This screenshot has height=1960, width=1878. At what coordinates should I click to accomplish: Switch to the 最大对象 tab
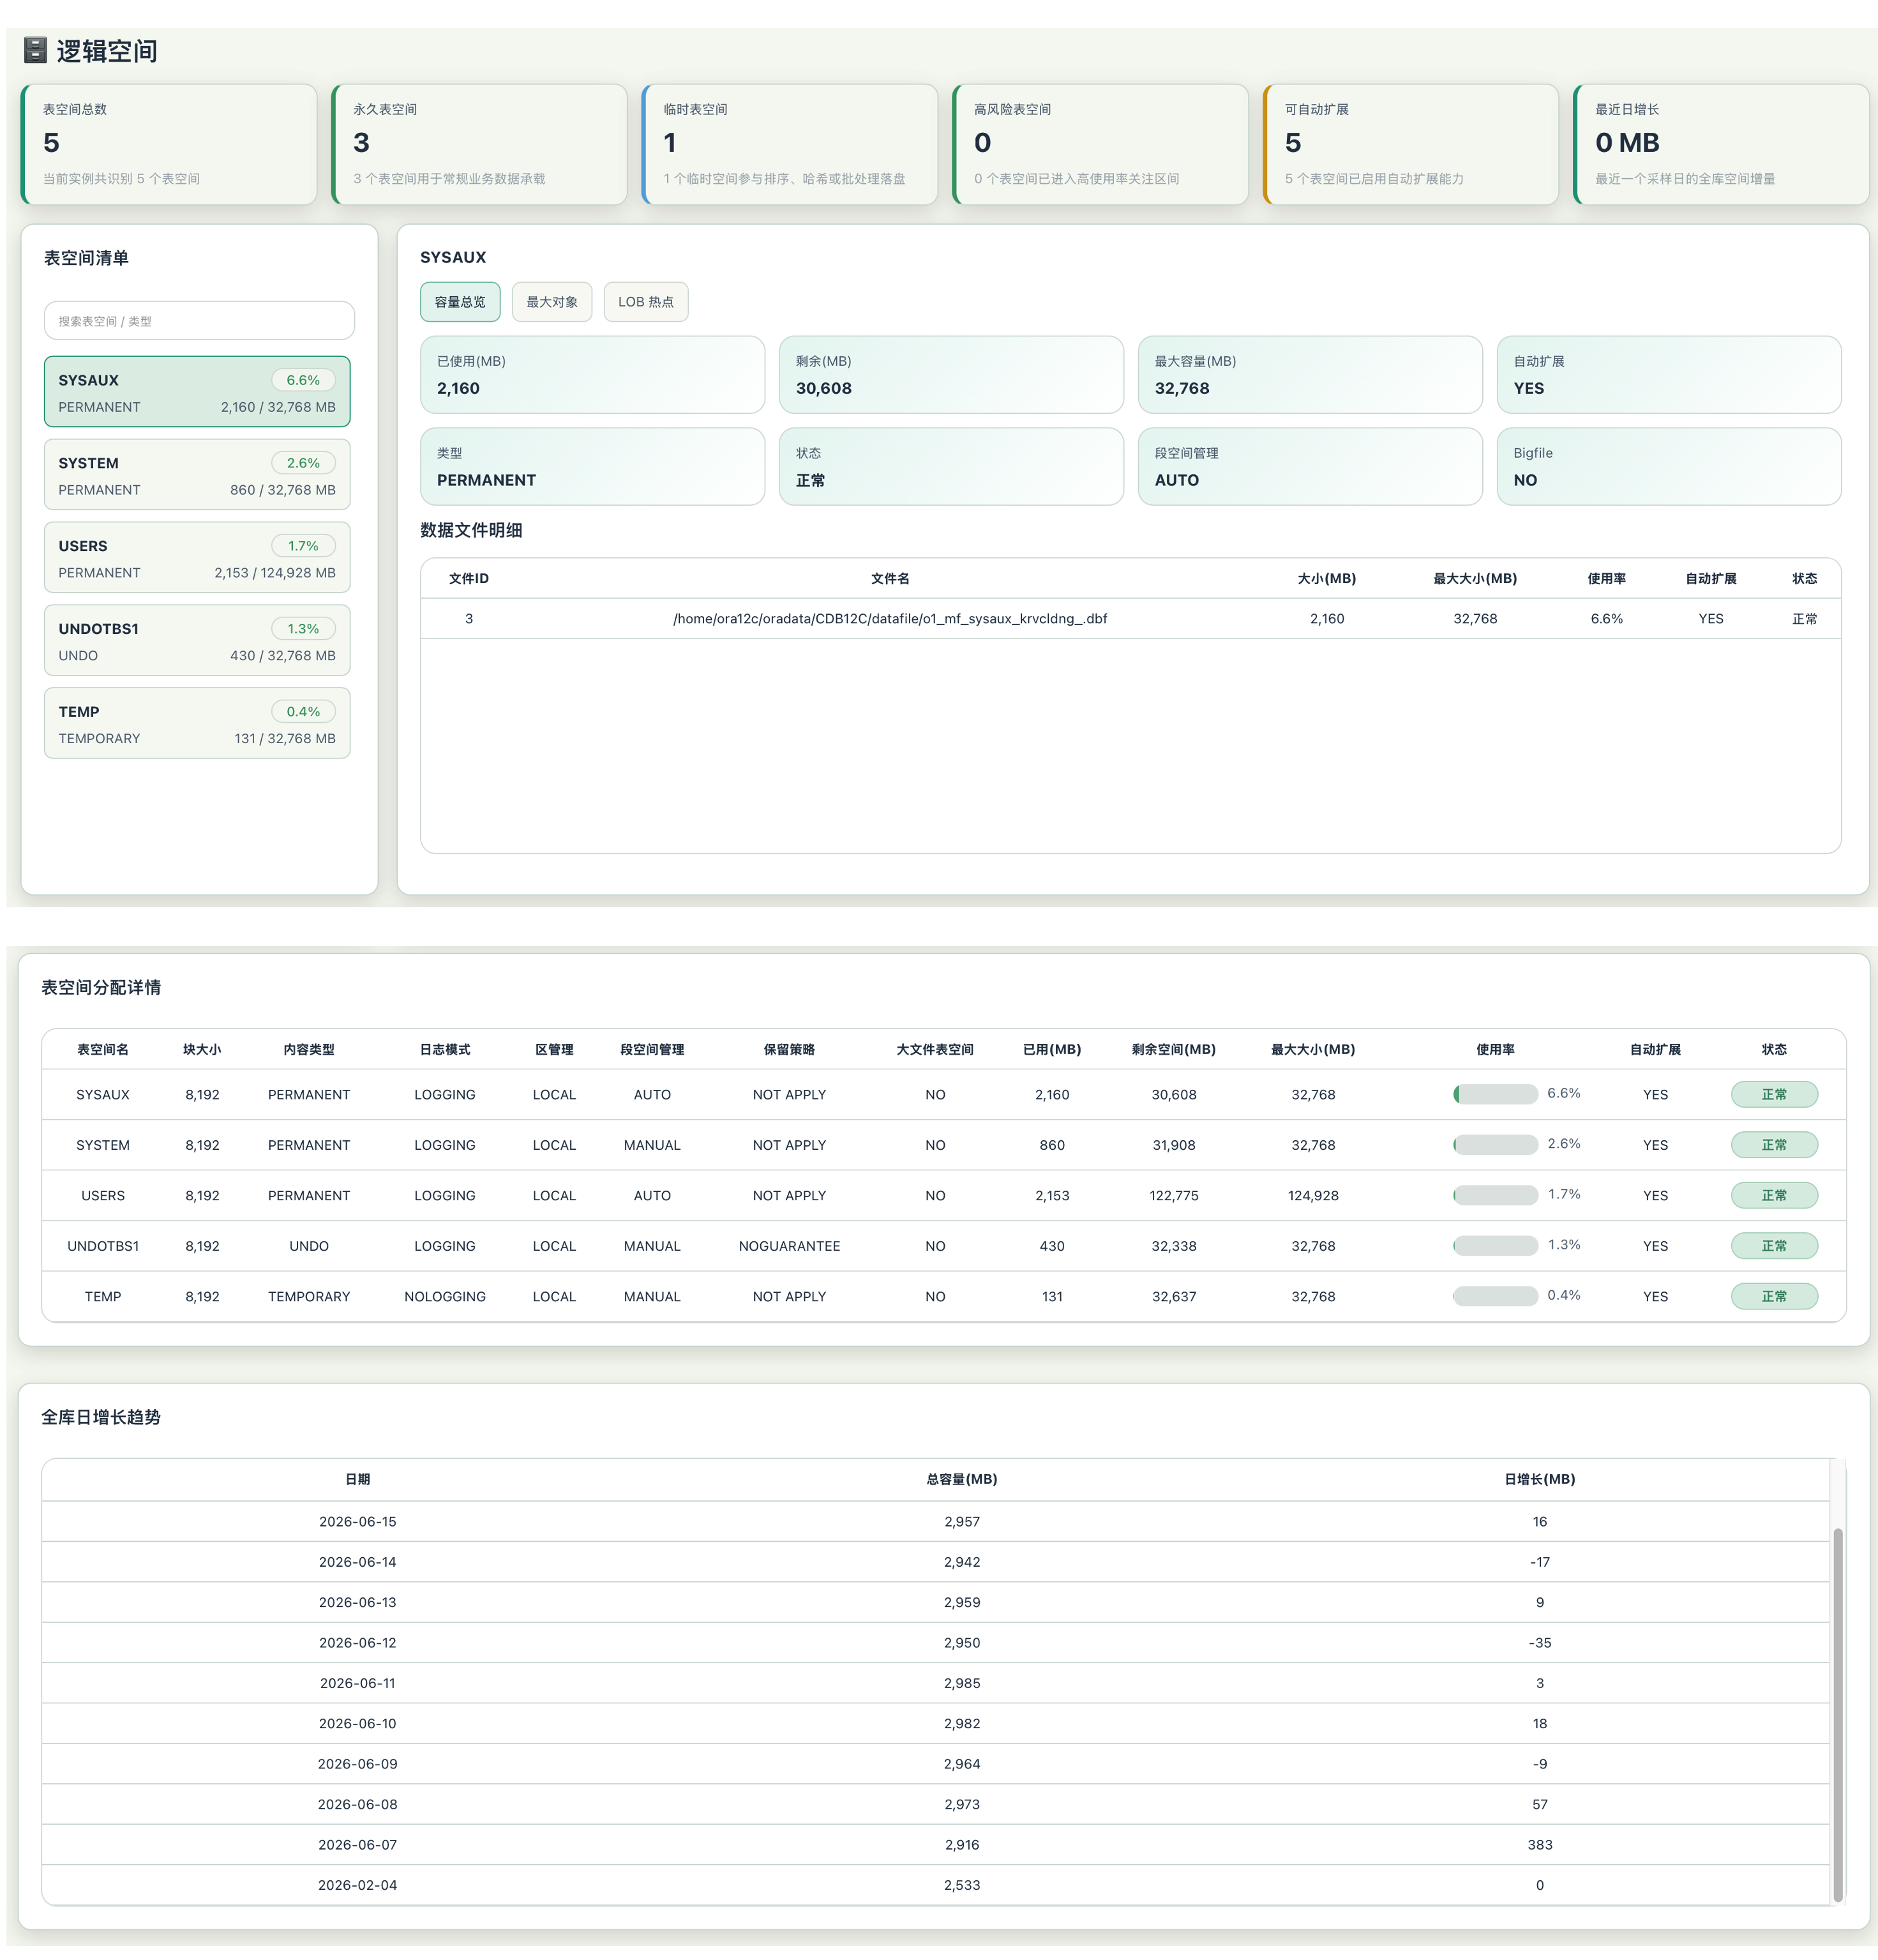[x=552, y=302]
